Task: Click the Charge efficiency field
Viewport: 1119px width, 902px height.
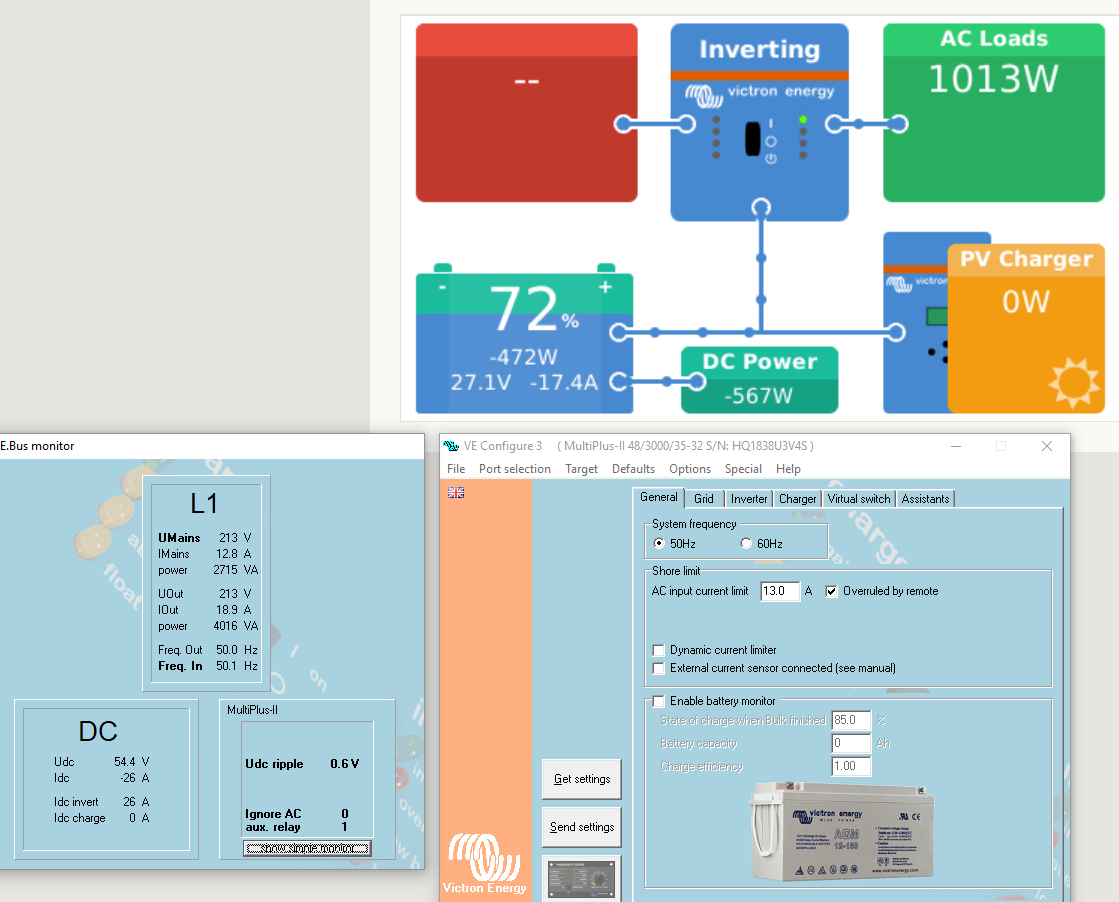Action: point(851,766)
